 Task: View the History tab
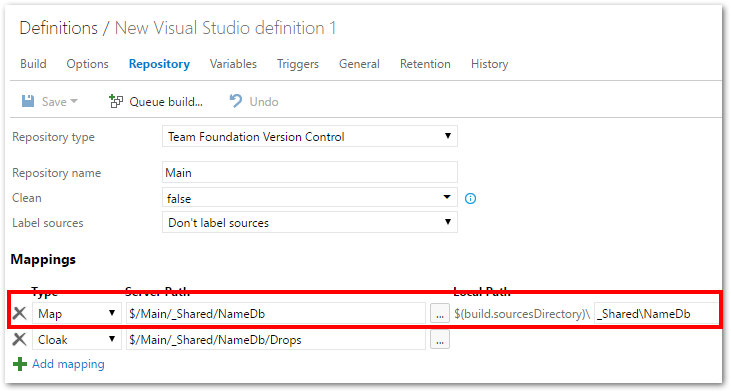tap(490, 64)
